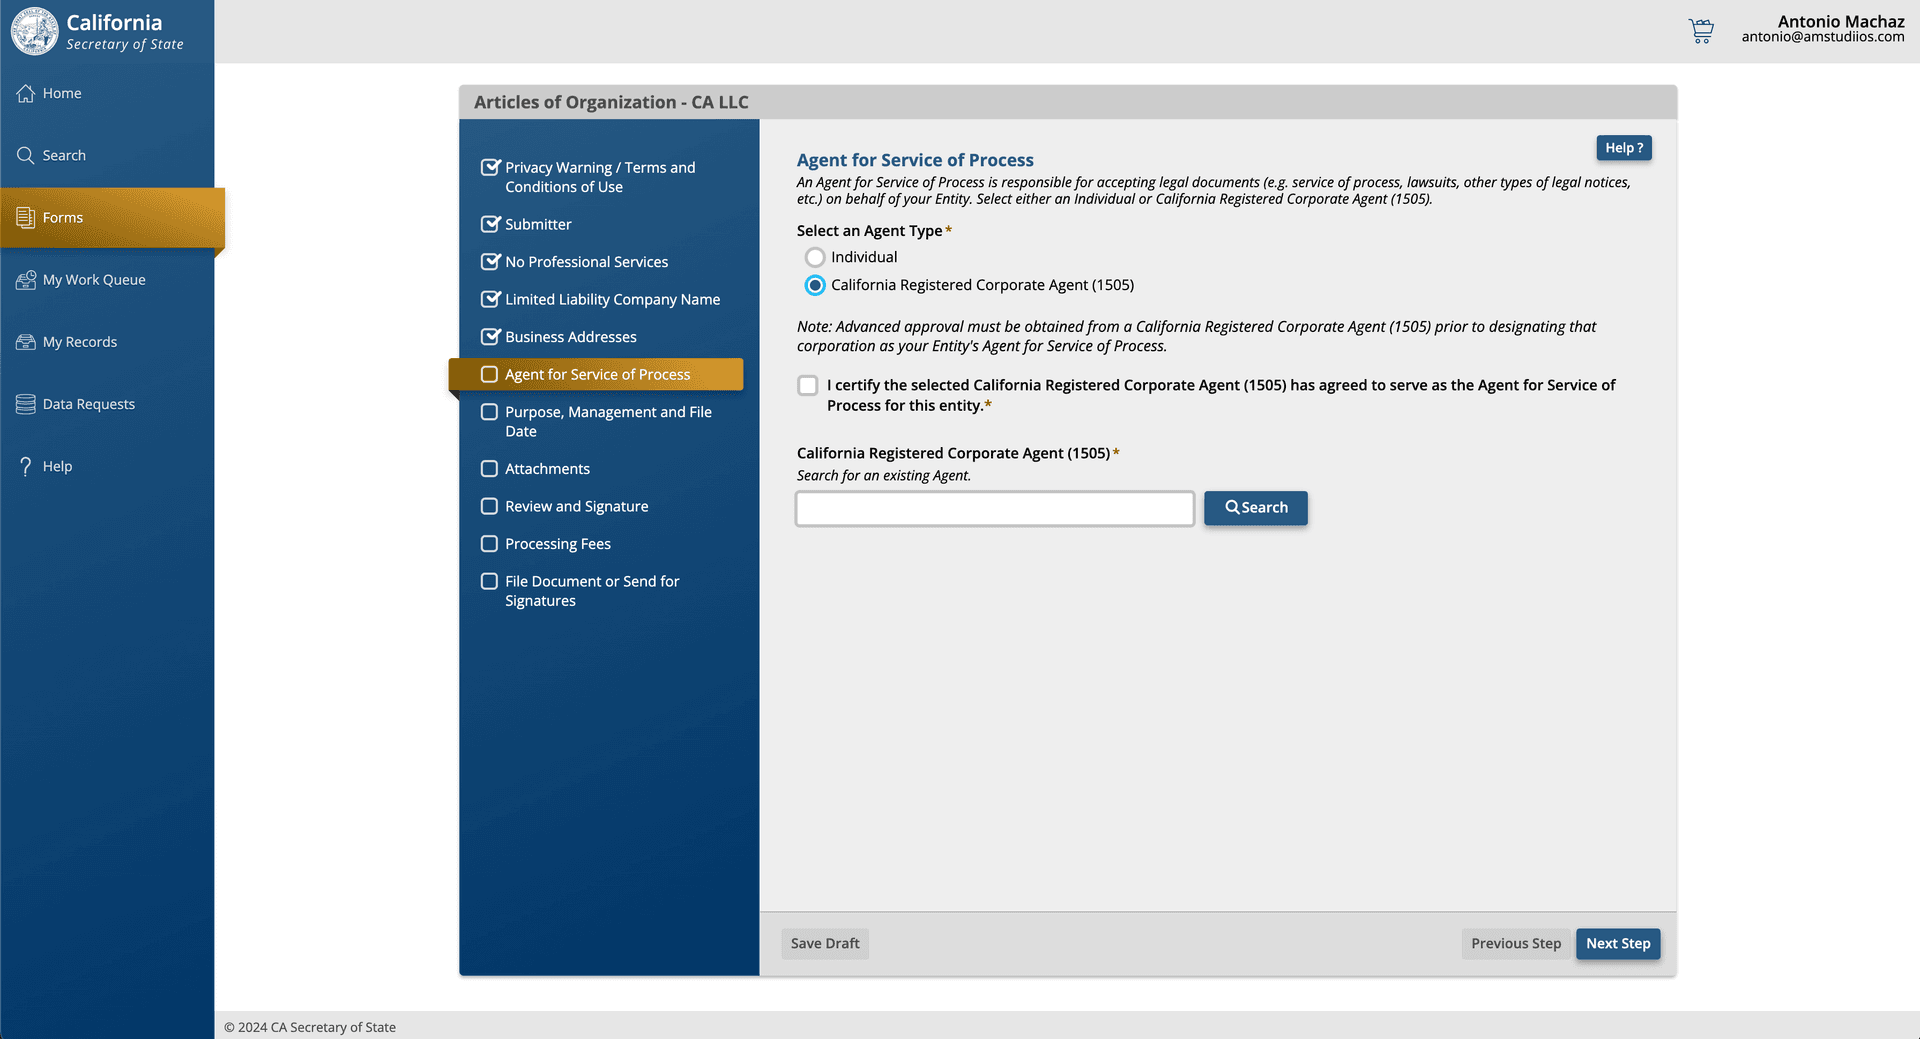Open the shopping cart icon
Viewport: 1920px width, 1039px height.
pyautogui.click(x=1700, y=31)
